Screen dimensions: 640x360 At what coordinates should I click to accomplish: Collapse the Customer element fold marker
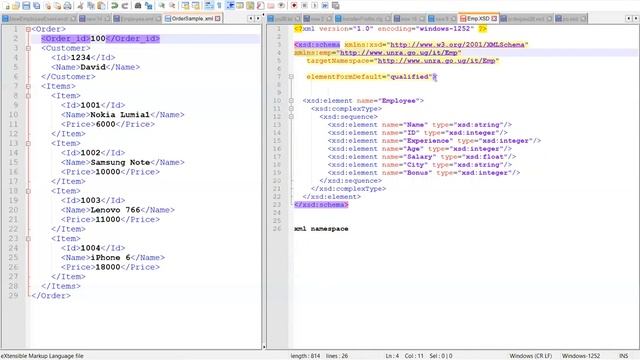pyautogui.click(x=28, y=48)
